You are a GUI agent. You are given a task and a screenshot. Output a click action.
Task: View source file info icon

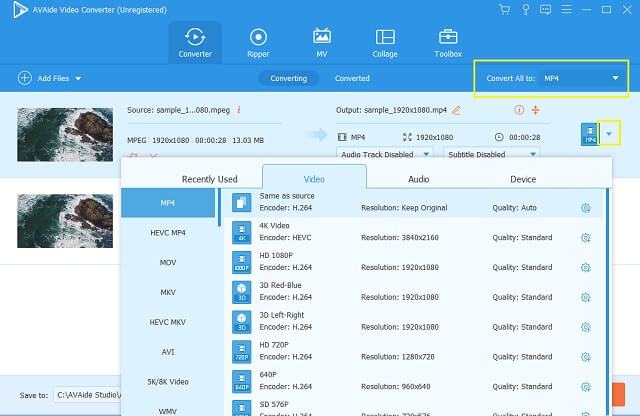pos(239,110)
